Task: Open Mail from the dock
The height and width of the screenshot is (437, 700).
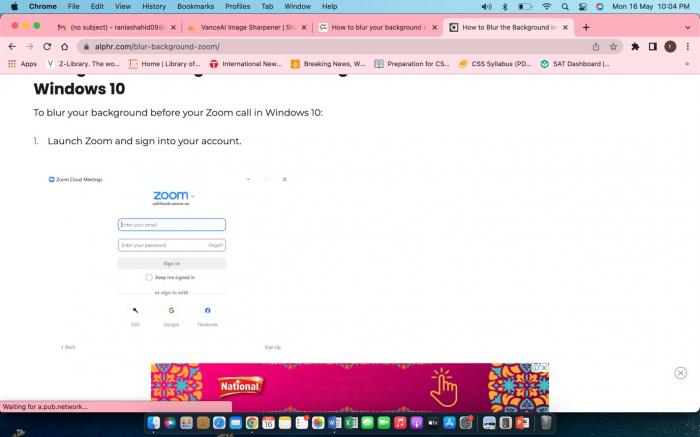Action: point(236,422)
